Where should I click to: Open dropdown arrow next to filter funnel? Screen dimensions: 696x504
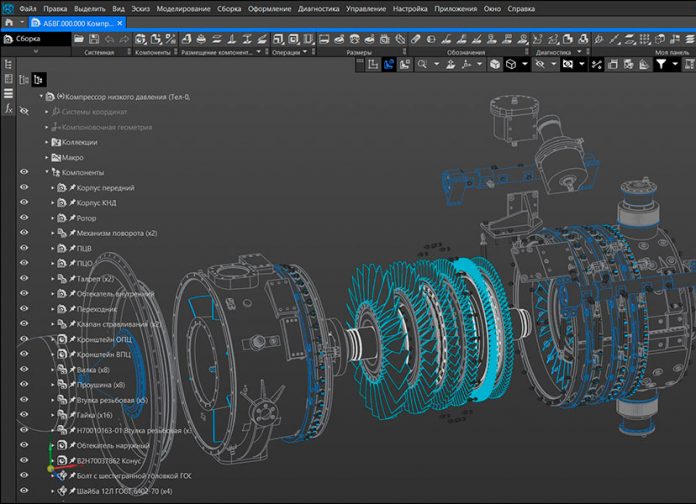pos(675,64)
